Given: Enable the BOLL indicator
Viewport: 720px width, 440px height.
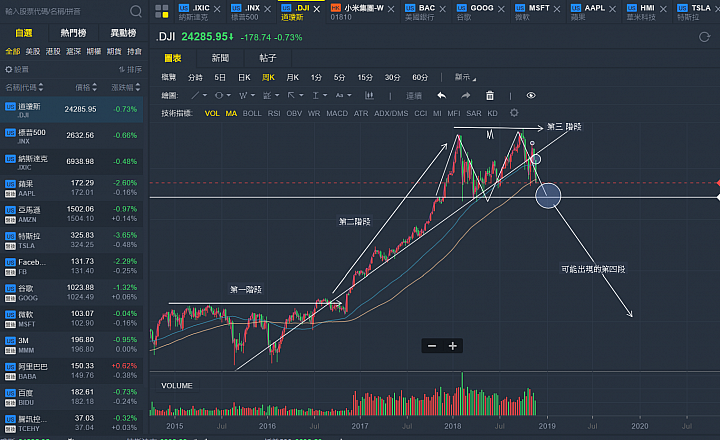Looking at the screenshot, I should [252, 113].
